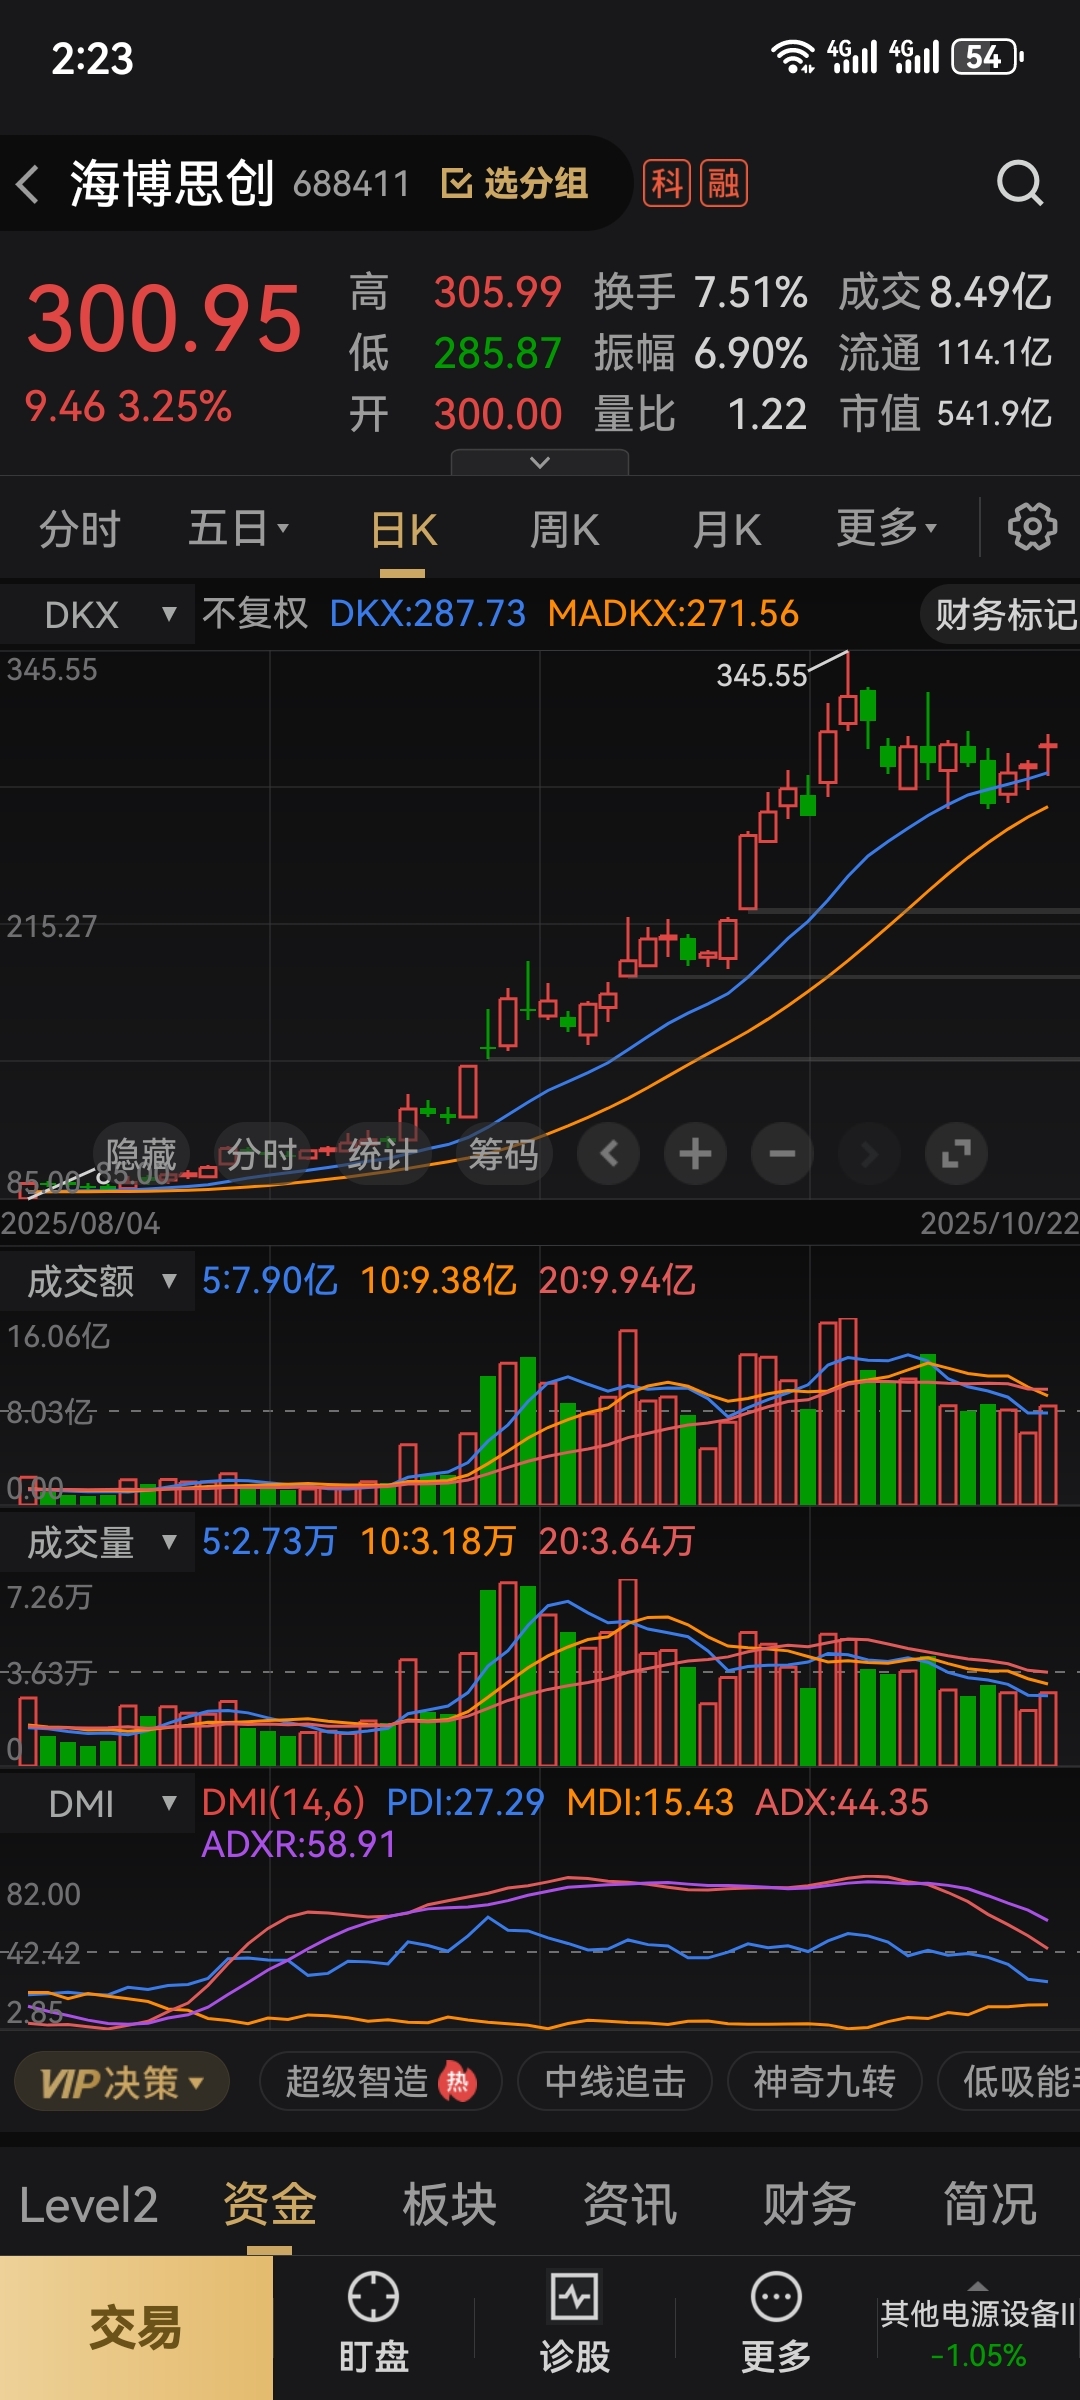1080x2400 pixels.
Task: Open 成交量 indicator dropdown
Action: click(98, 1542)
